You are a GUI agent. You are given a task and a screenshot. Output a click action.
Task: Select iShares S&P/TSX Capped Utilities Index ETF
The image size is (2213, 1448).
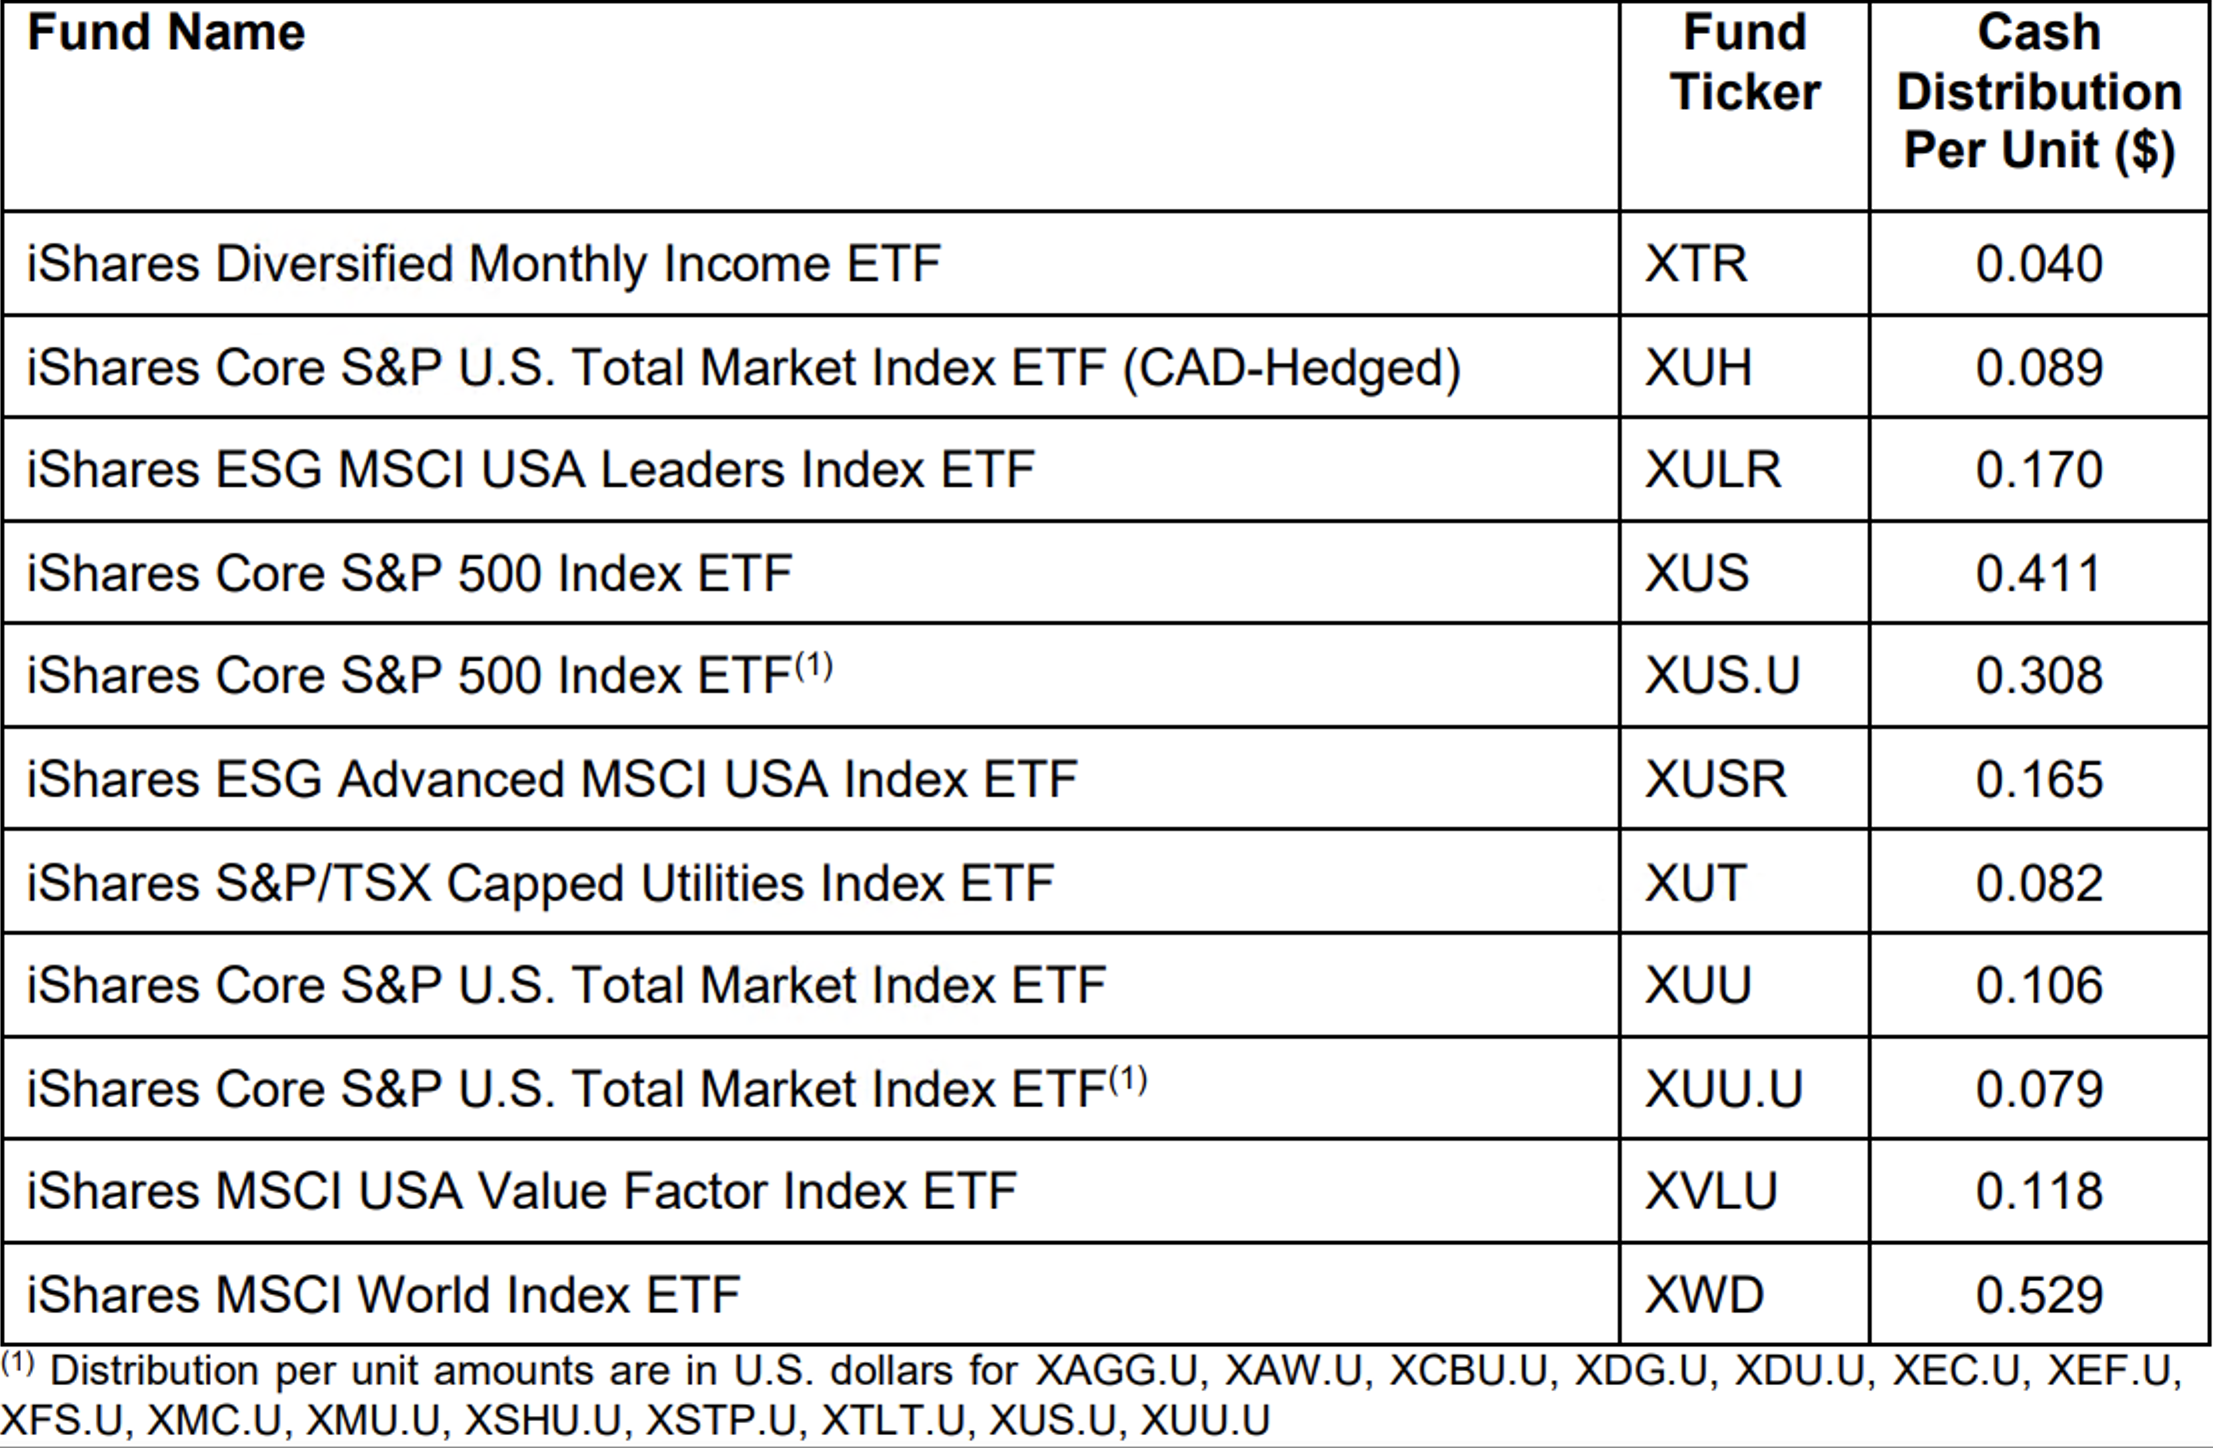[540, 884]
